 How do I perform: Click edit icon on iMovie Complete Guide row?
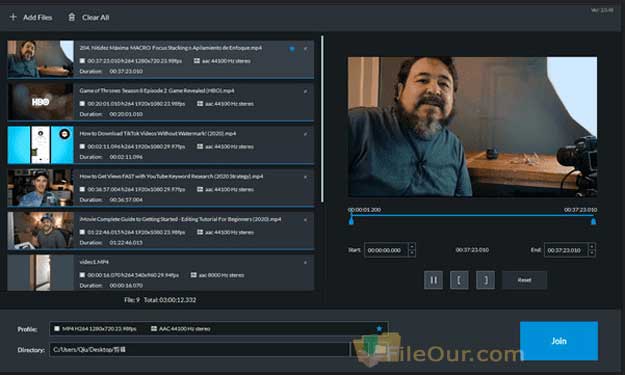tap(305, 220)
